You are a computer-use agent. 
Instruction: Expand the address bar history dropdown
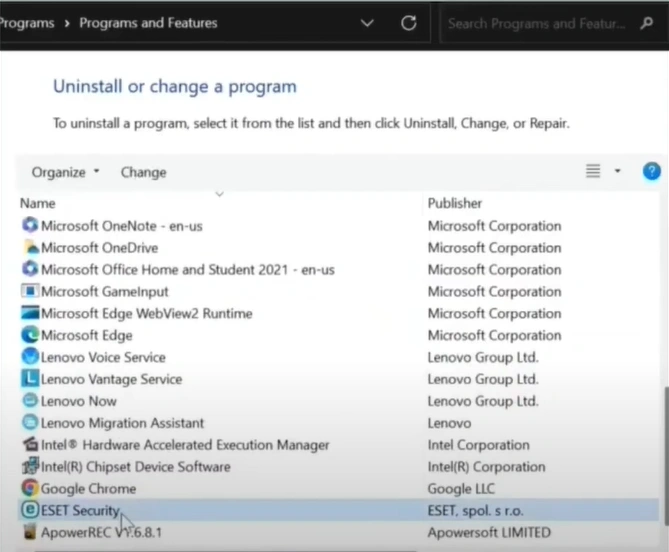367,23
